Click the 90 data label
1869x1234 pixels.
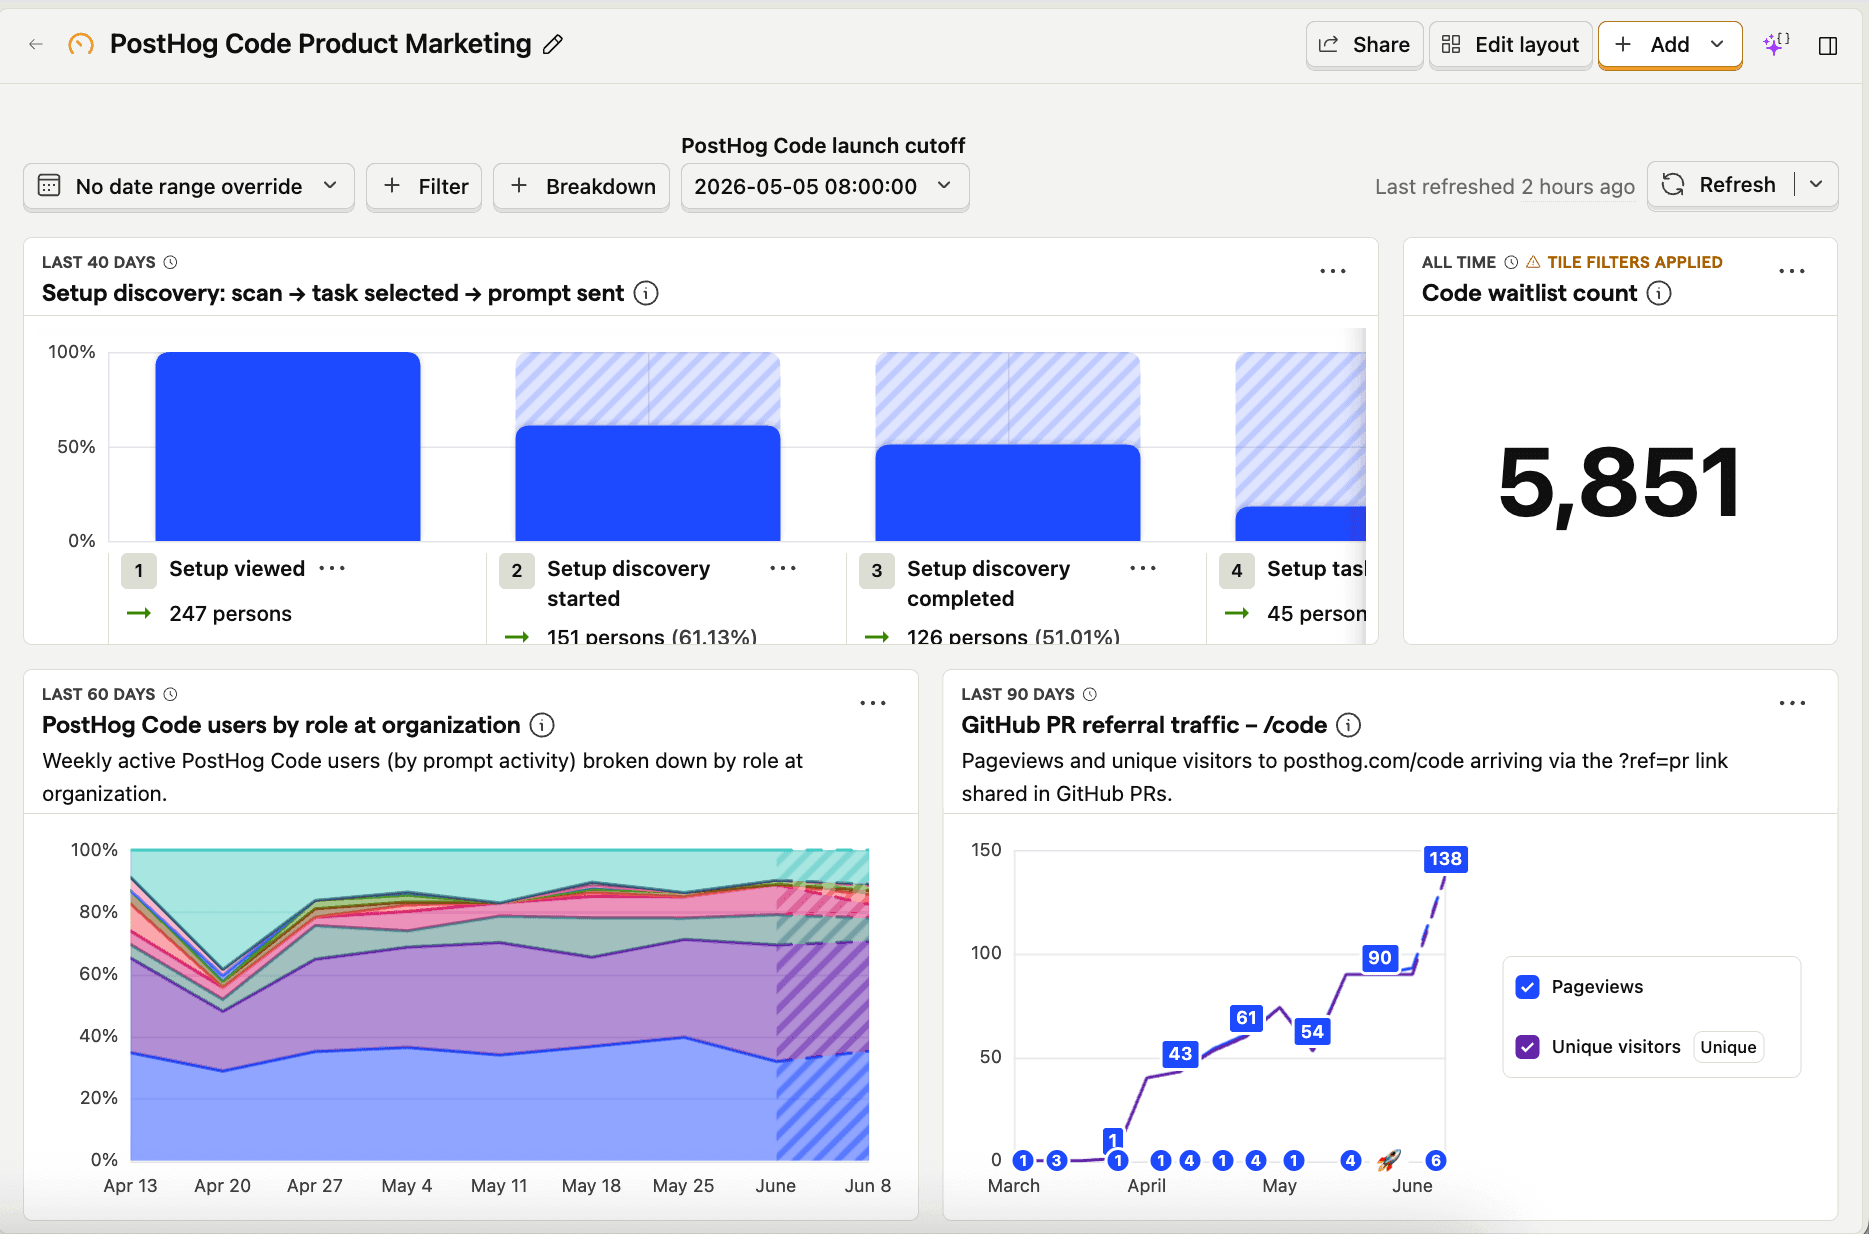pos(1380,958)
